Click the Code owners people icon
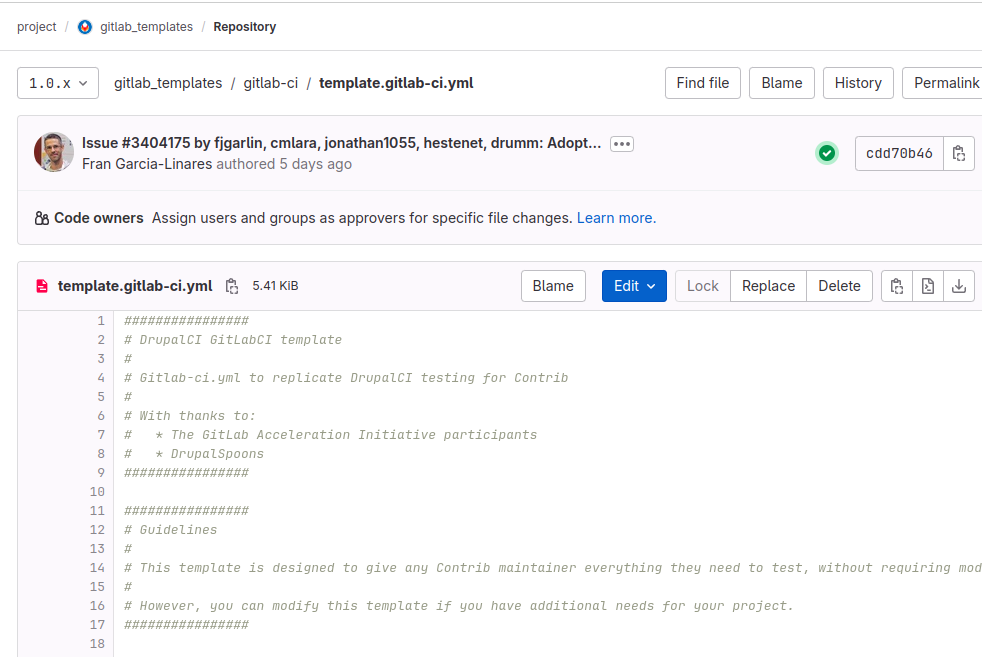 coord(41,218)
